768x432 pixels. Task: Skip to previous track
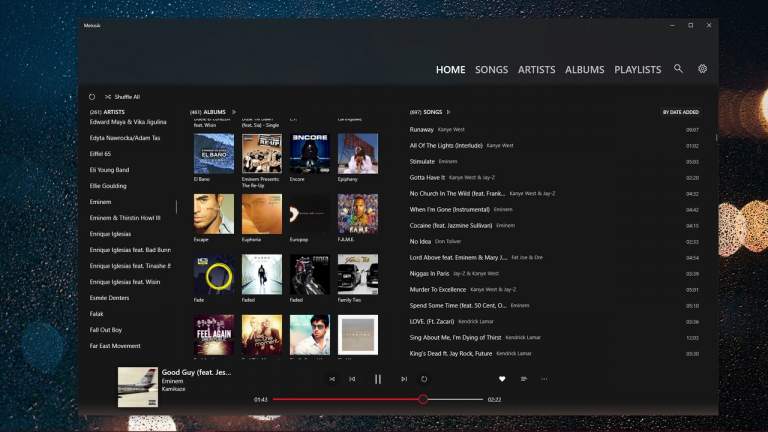[x=352, y=379]
